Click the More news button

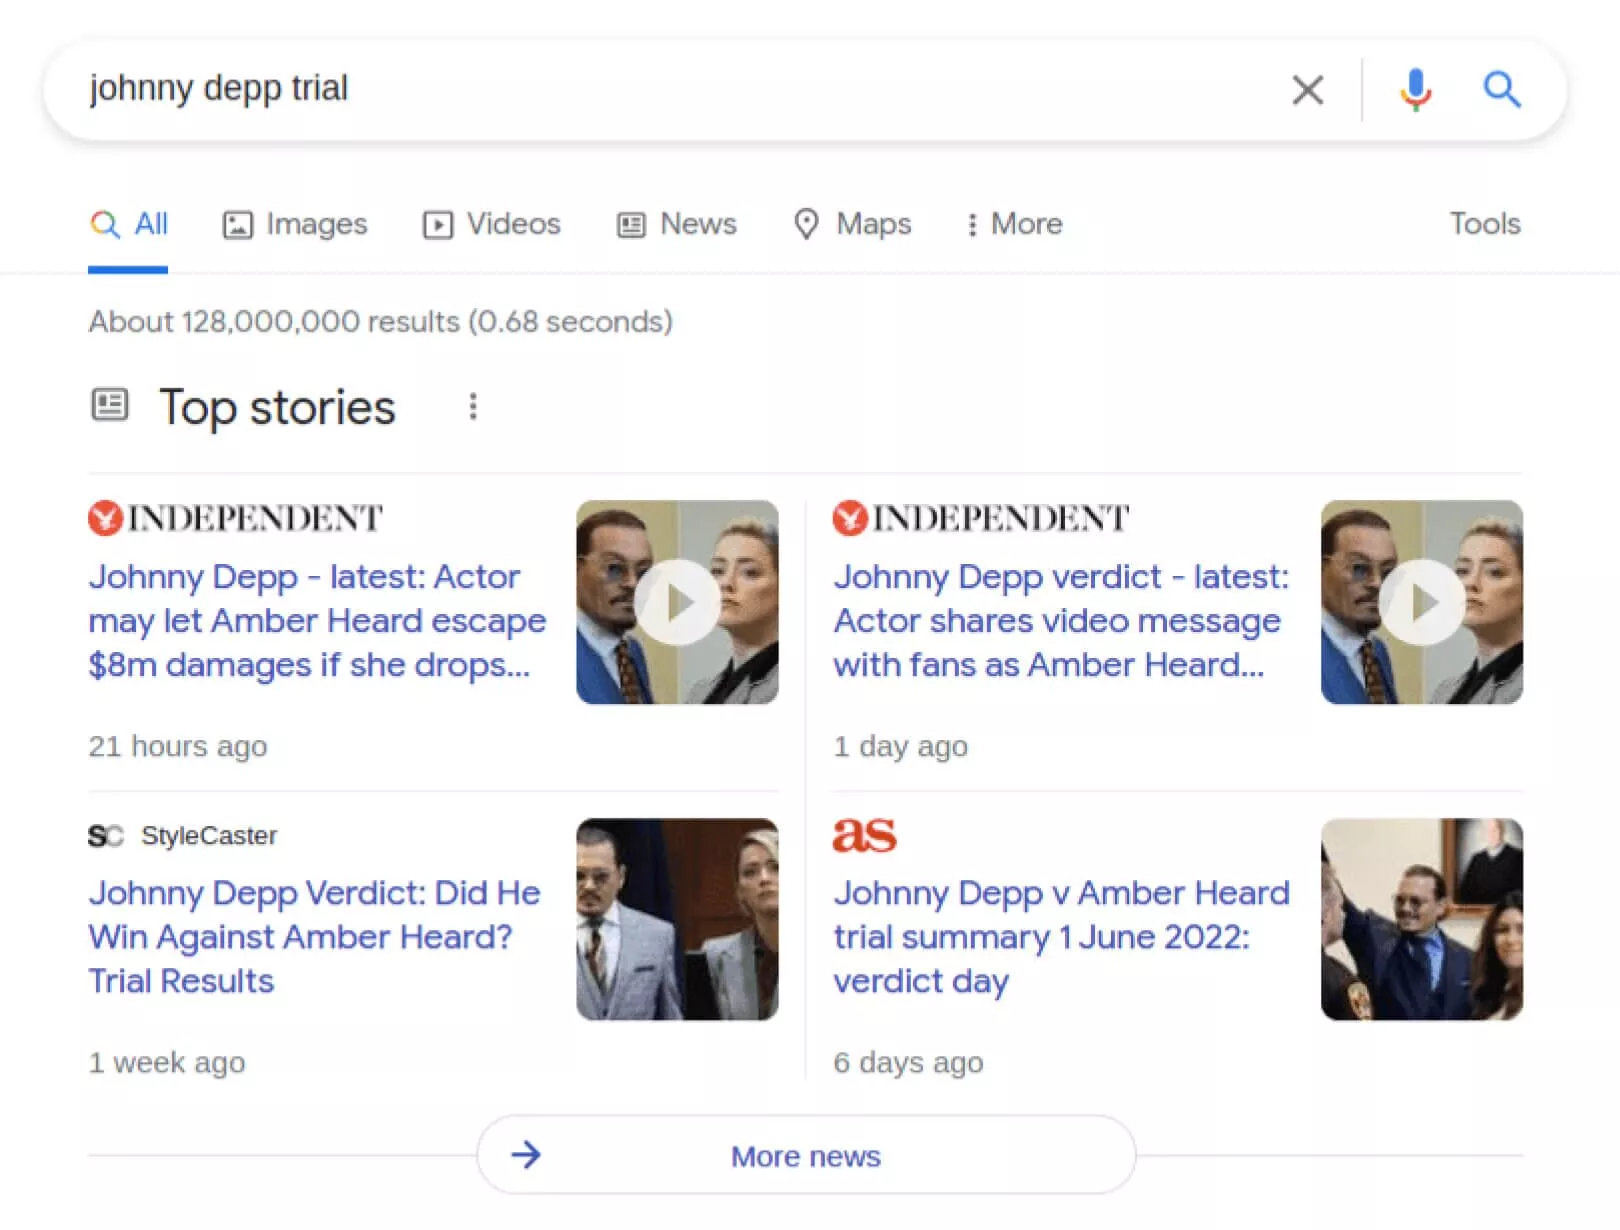click(806, 1155)
